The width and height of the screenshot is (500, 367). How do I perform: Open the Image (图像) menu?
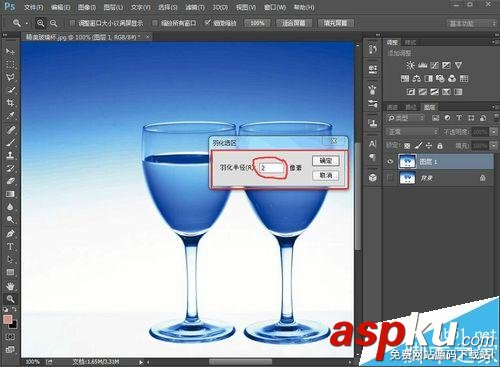tap(86, 7)
